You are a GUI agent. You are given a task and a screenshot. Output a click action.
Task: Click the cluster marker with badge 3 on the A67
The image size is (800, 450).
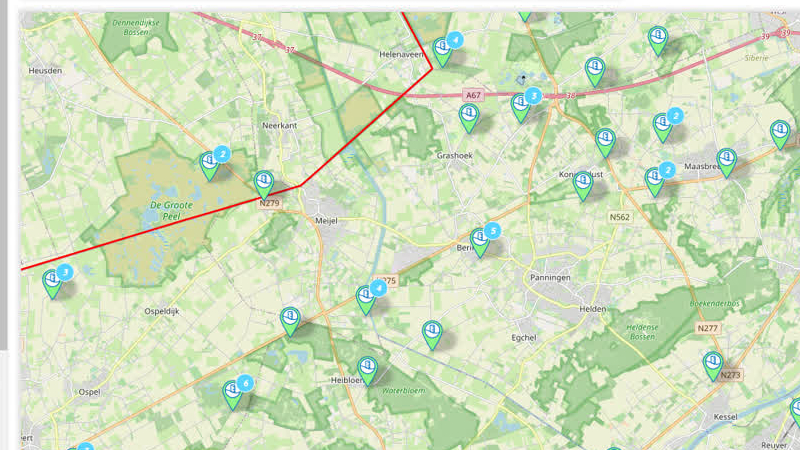point(521,108)
